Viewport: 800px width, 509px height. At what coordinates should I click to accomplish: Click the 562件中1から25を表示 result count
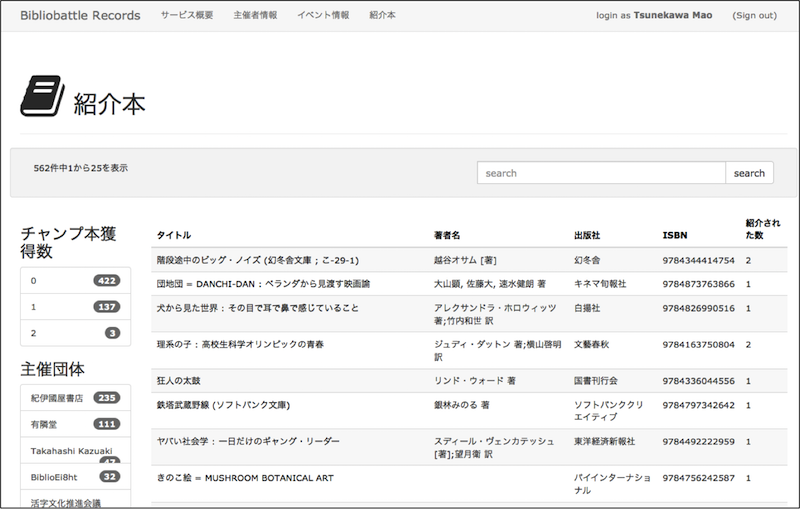coord(81,168)
